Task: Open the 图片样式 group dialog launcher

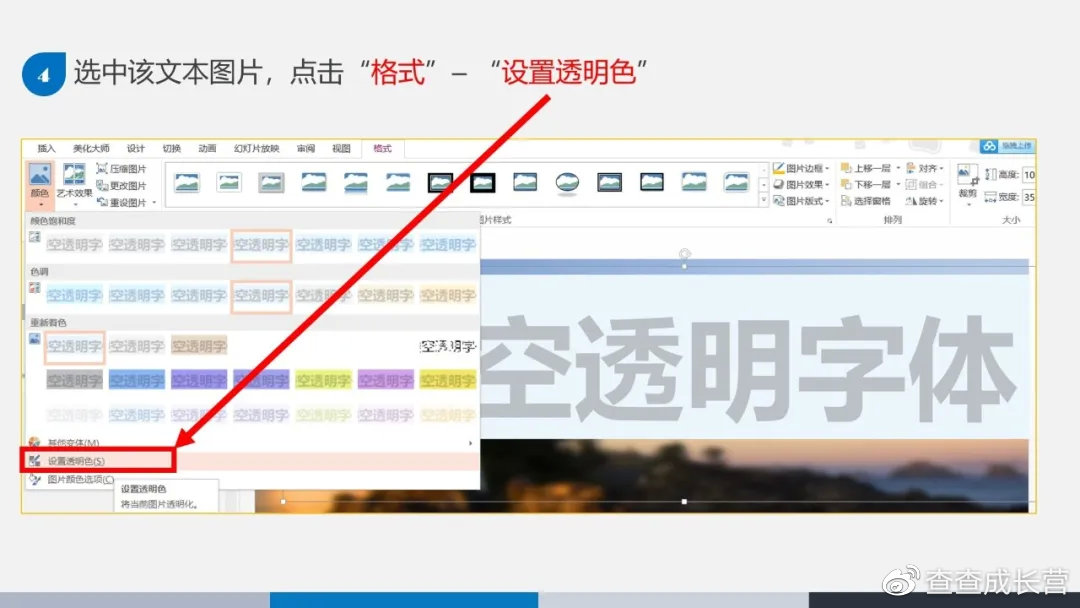Action: 829,221
